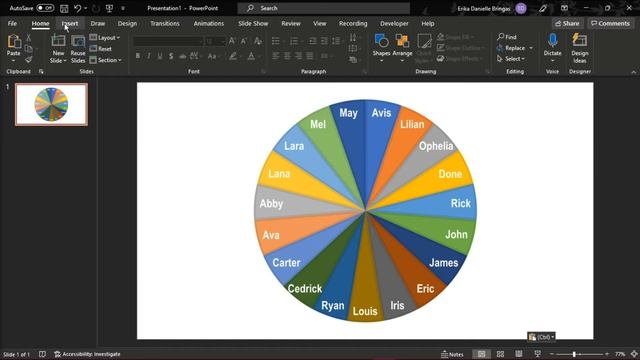This screenshot has width=640, height=360.
Task: Toggle Align Left paragraph
Action: pos(276,56)
